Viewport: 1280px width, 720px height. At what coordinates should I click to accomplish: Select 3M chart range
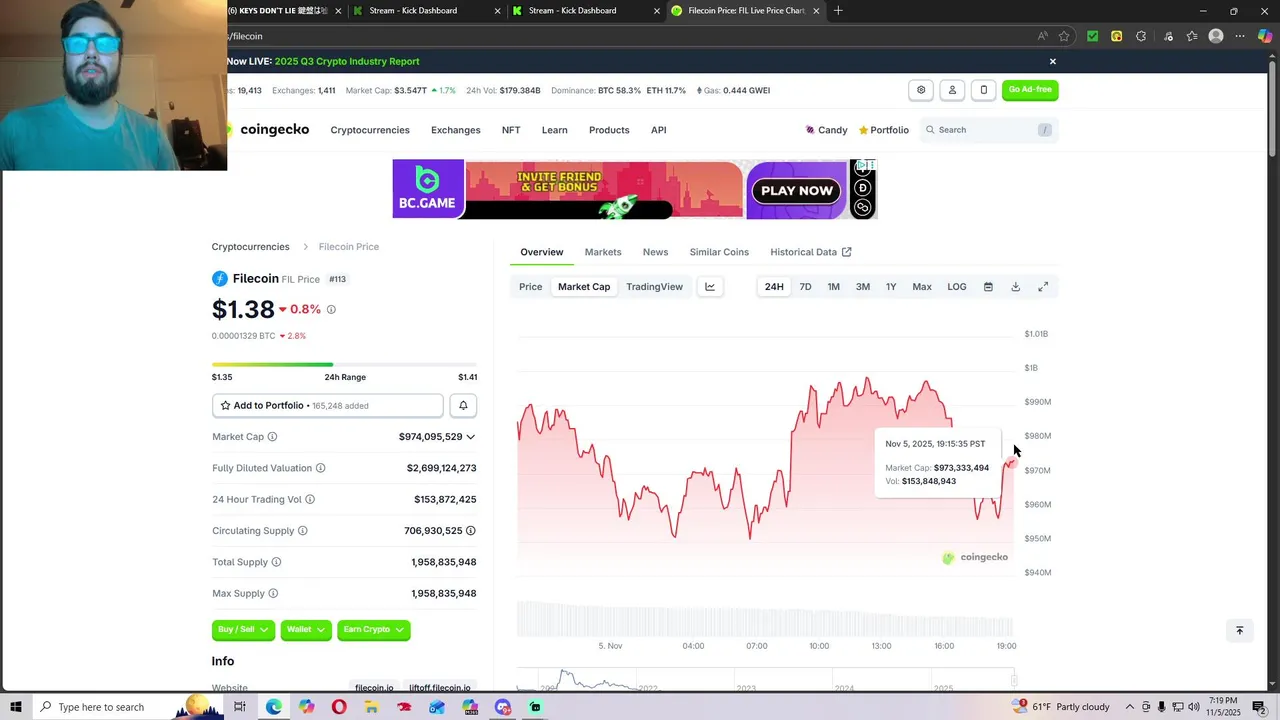coord(862,287)
